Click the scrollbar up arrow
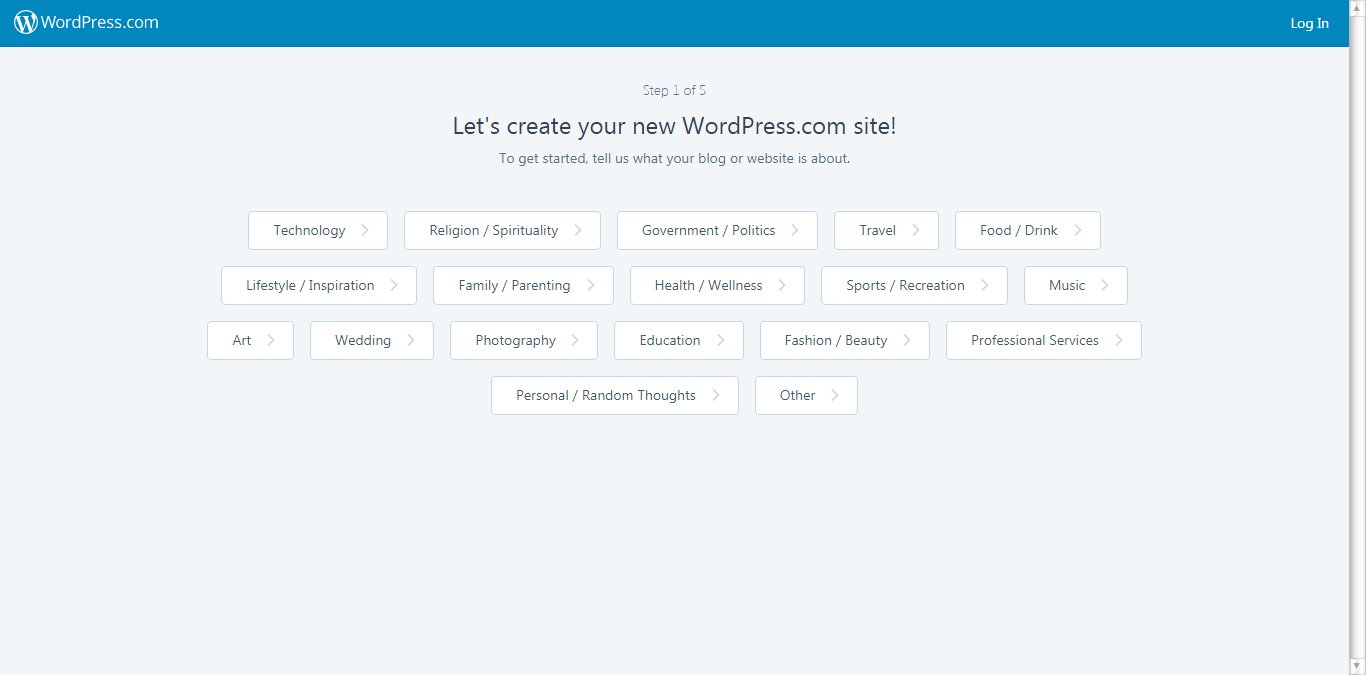The width and height of the screenshot is (1366, 675). [x=1357, y=7]
